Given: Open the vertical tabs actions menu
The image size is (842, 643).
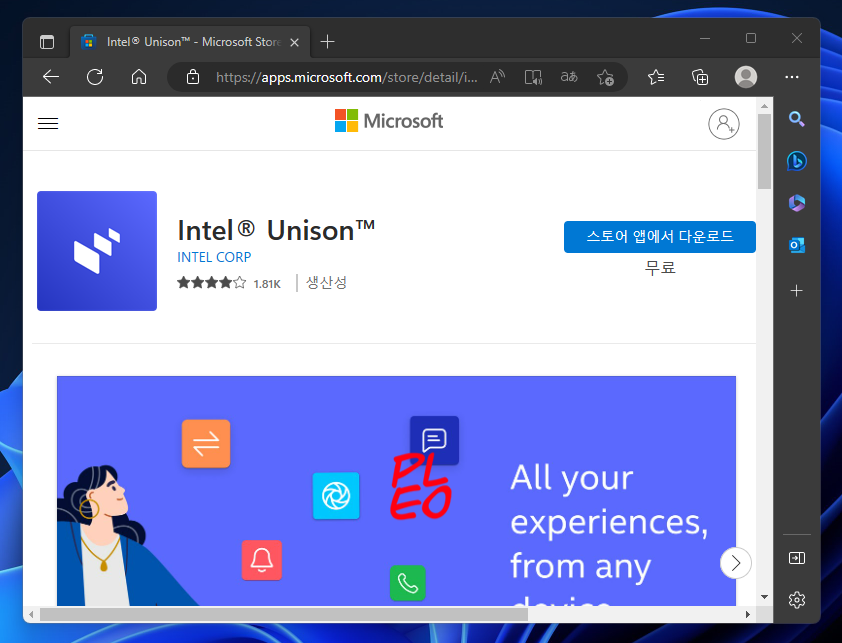Looking at the screenshot, I should pos(47,42).
